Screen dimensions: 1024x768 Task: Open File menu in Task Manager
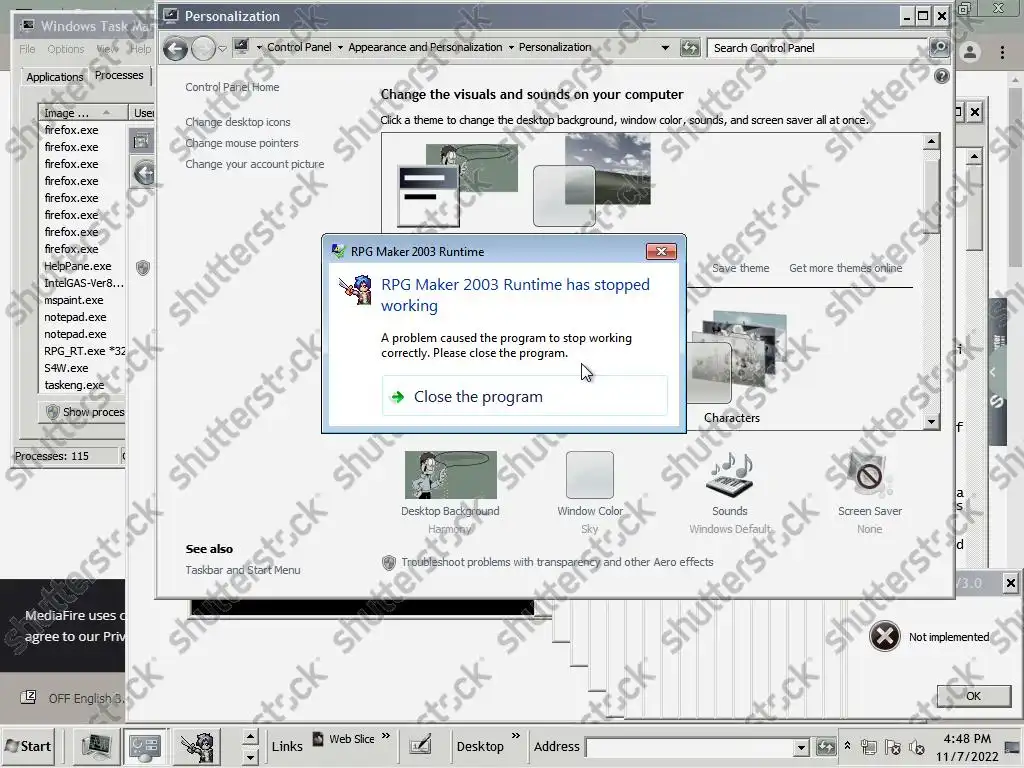[x=27, y=49]
